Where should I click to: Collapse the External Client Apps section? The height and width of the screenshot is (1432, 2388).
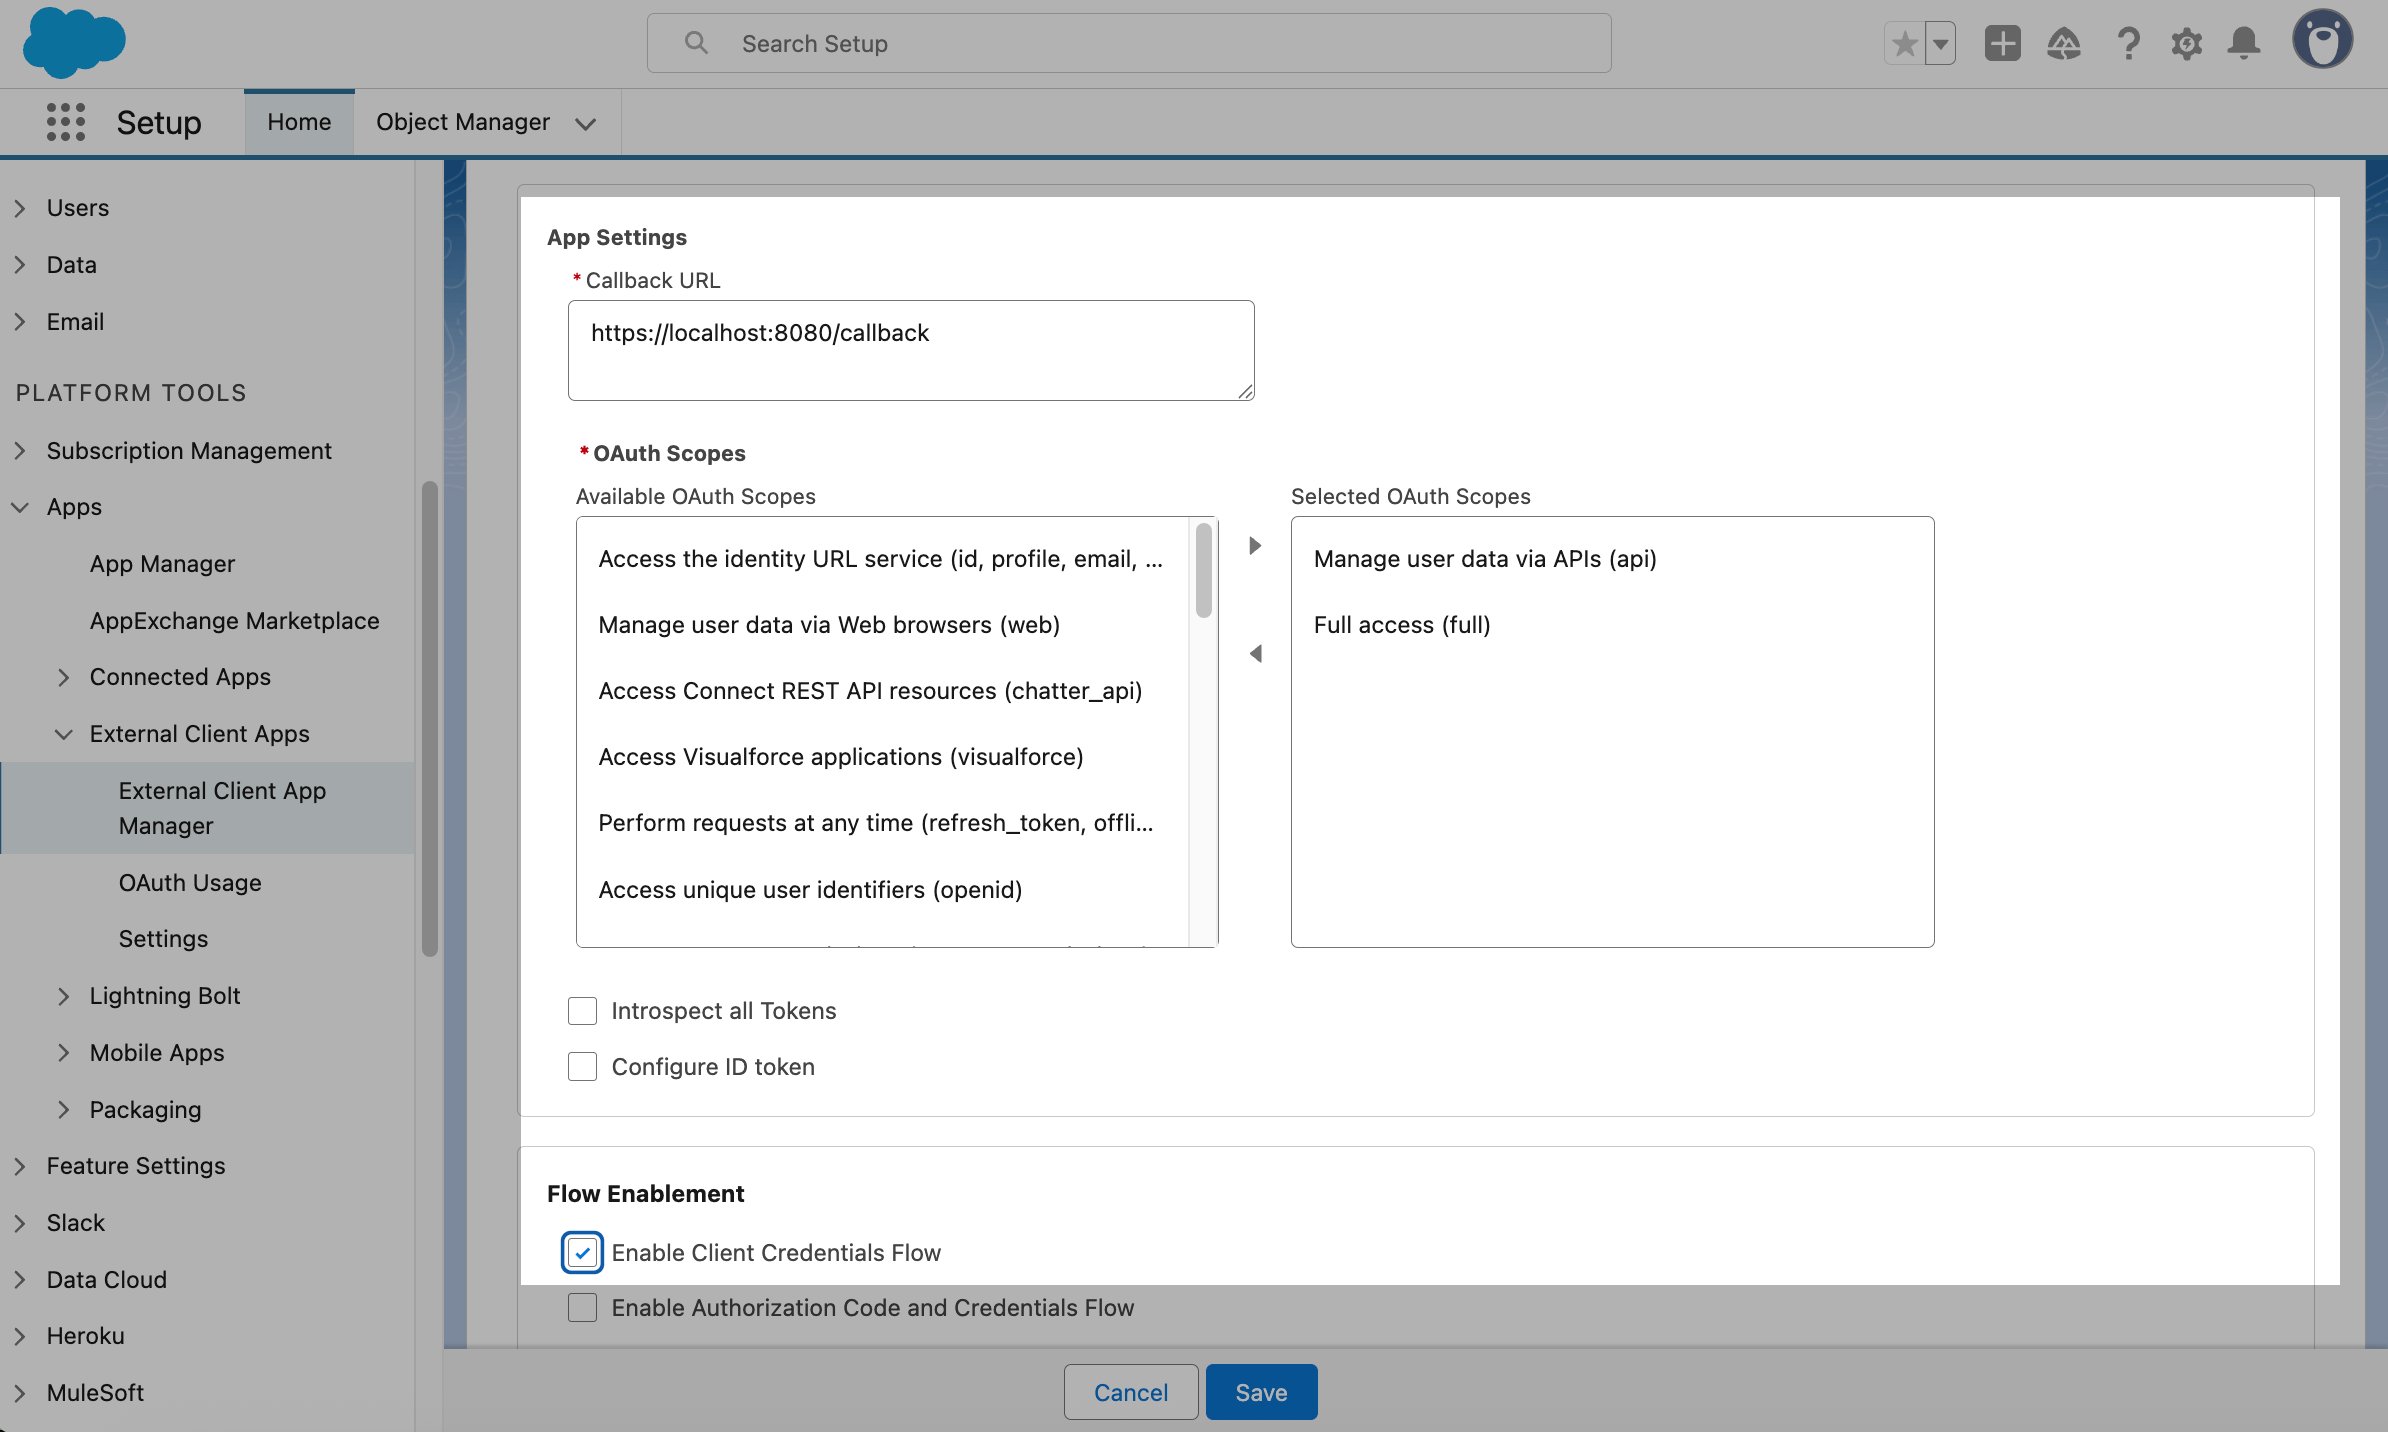[64, 734]
